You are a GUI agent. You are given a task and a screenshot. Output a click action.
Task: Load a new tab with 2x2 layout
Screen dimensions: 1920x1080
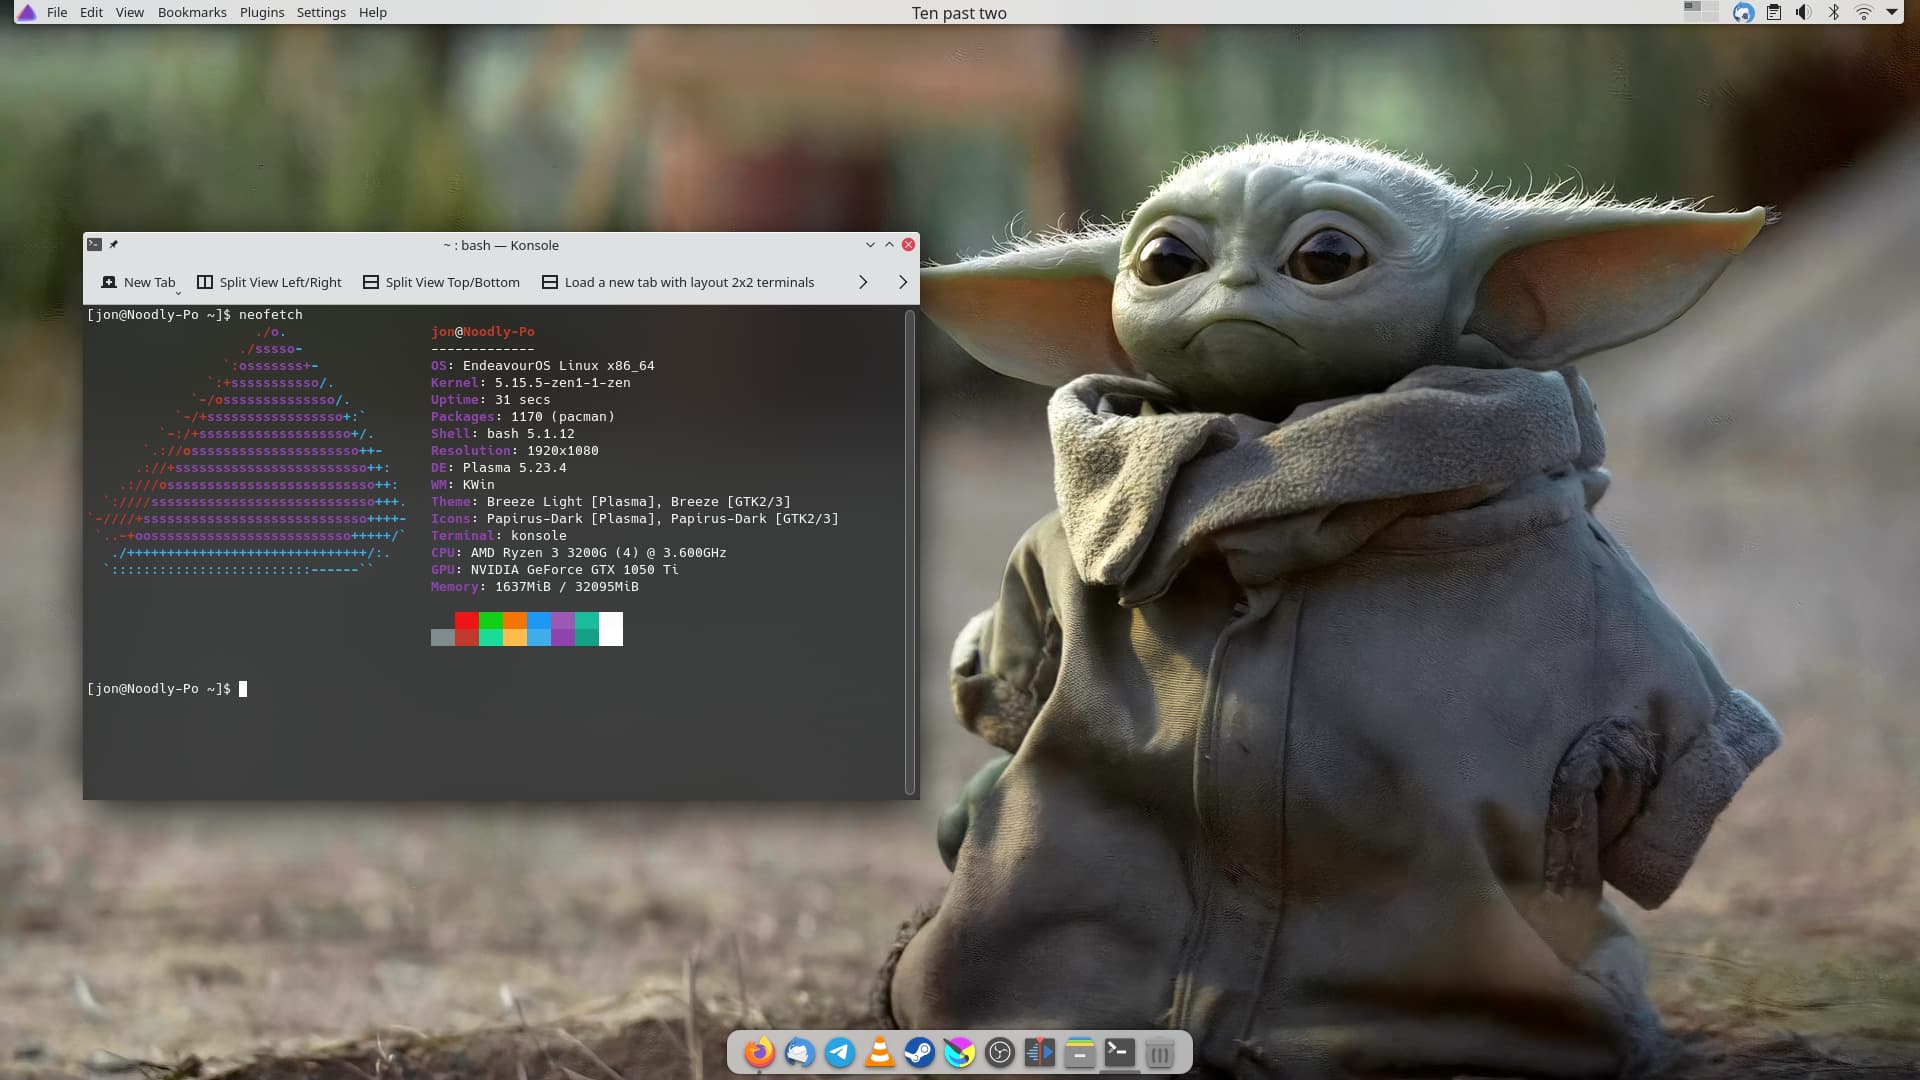678,282
